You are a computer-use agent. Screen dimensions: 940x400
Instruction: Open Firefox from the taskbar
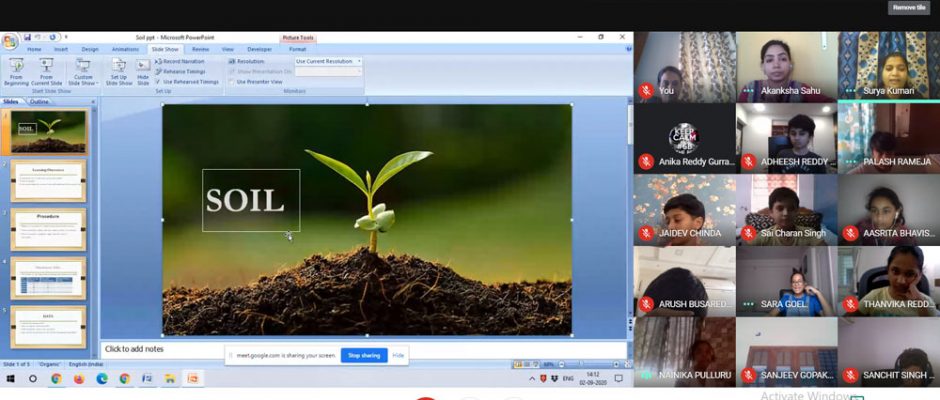79,378
